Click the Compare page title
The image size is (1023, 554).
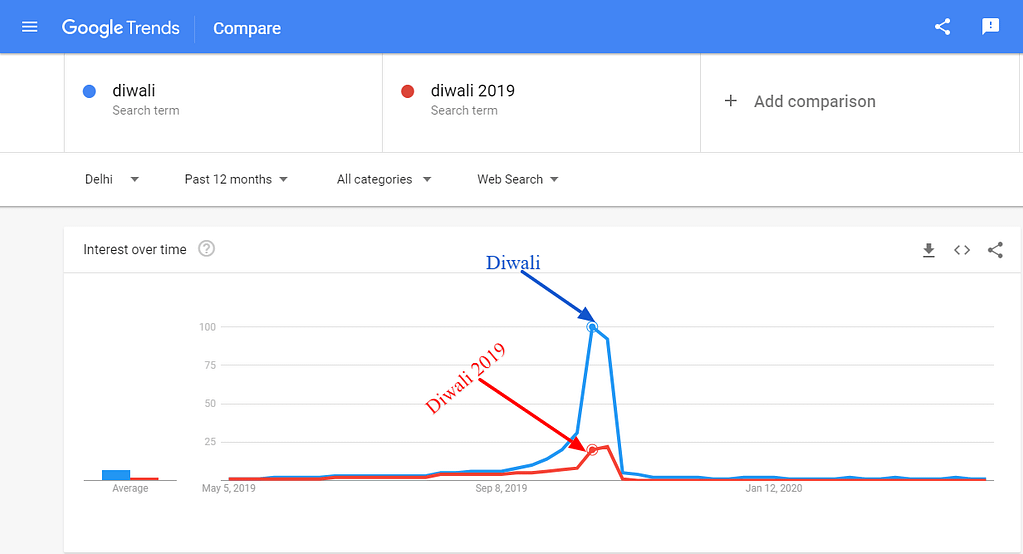tap(247, 28)
